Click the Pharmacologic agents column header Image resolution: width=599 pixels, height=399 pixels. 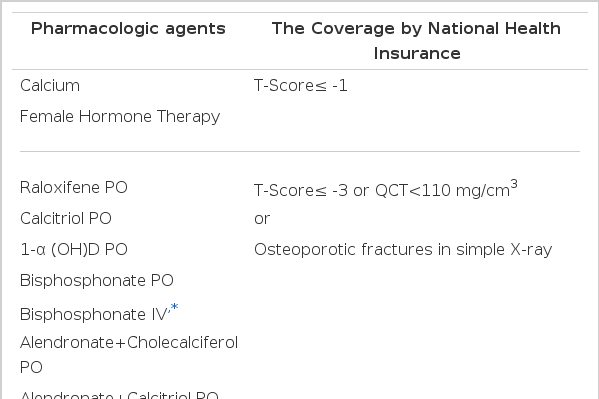tap(128, 29)
